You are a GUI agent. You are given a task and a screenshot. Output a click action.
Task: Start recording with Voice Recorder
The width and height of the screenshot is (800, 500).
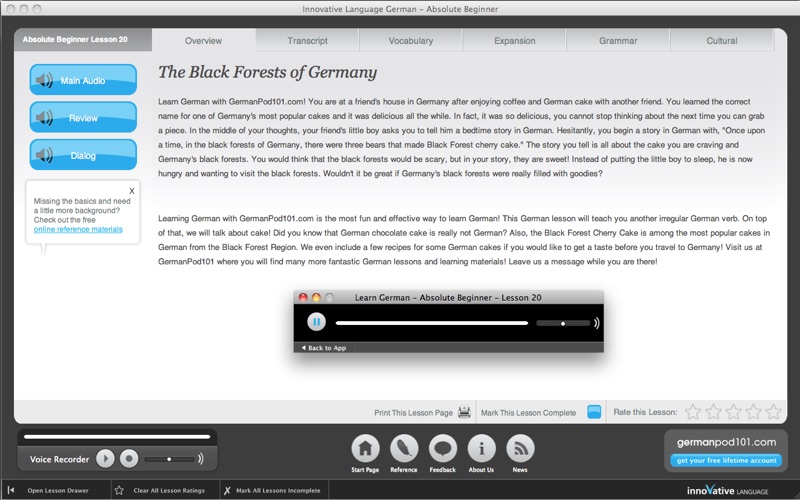(x=129, y=459)
